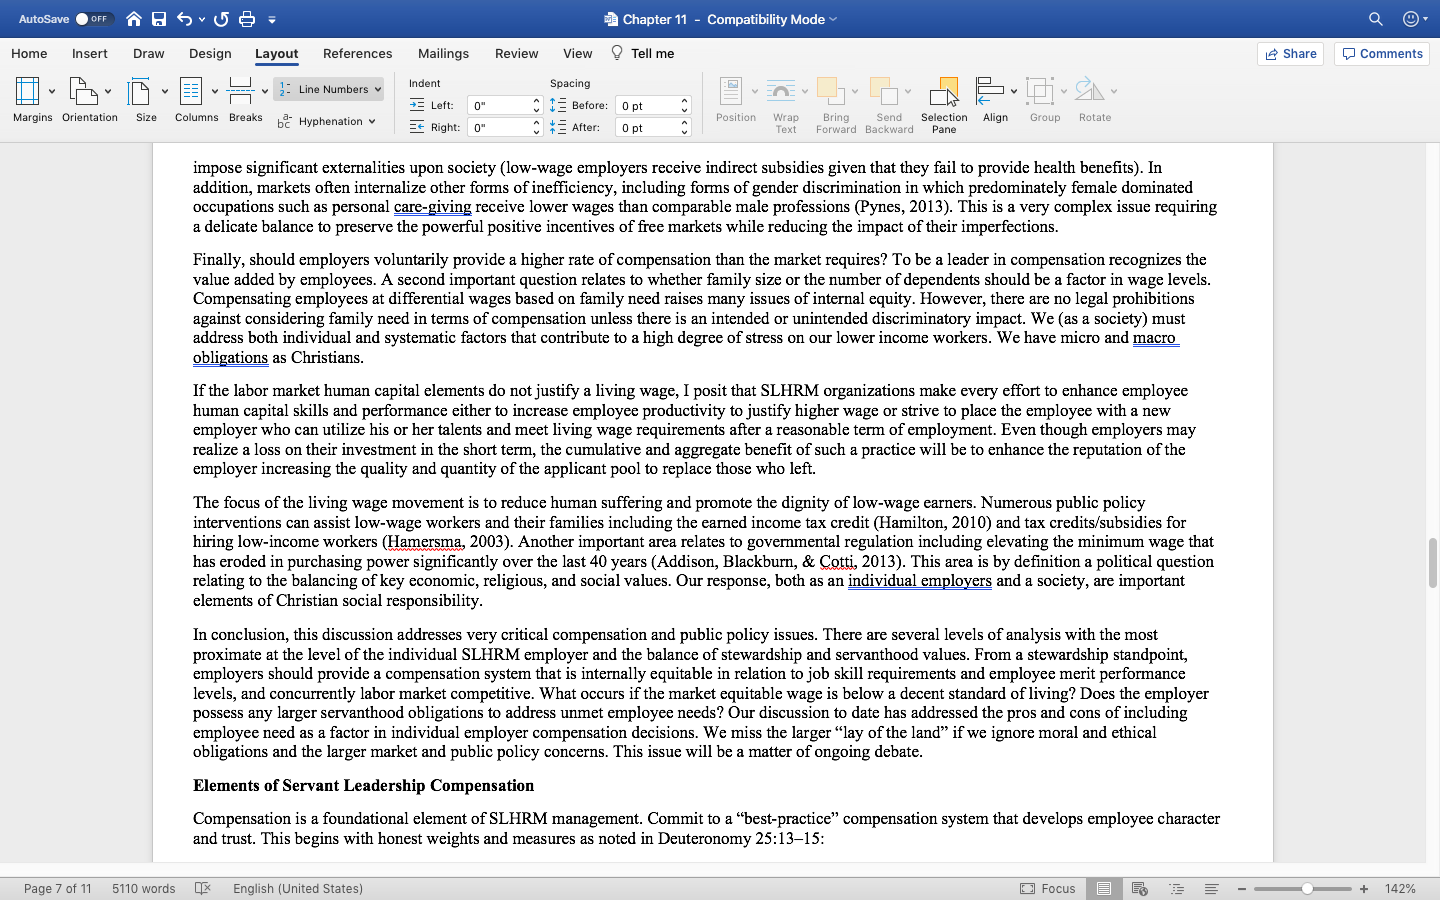Click the misspelled word Hamersma

pyautogui.click(x=424, y=542)
